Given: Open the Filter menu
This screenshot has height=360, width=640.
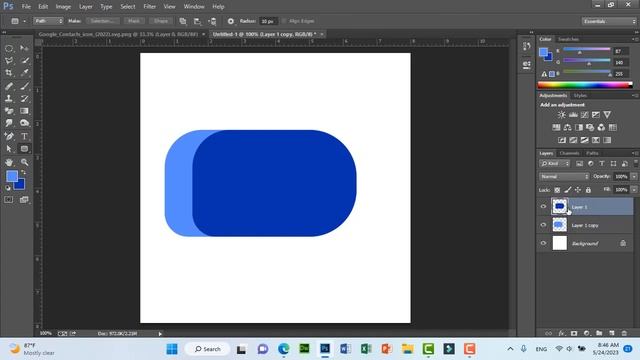Looking at the screenshot, I should (x=149, y=7).
